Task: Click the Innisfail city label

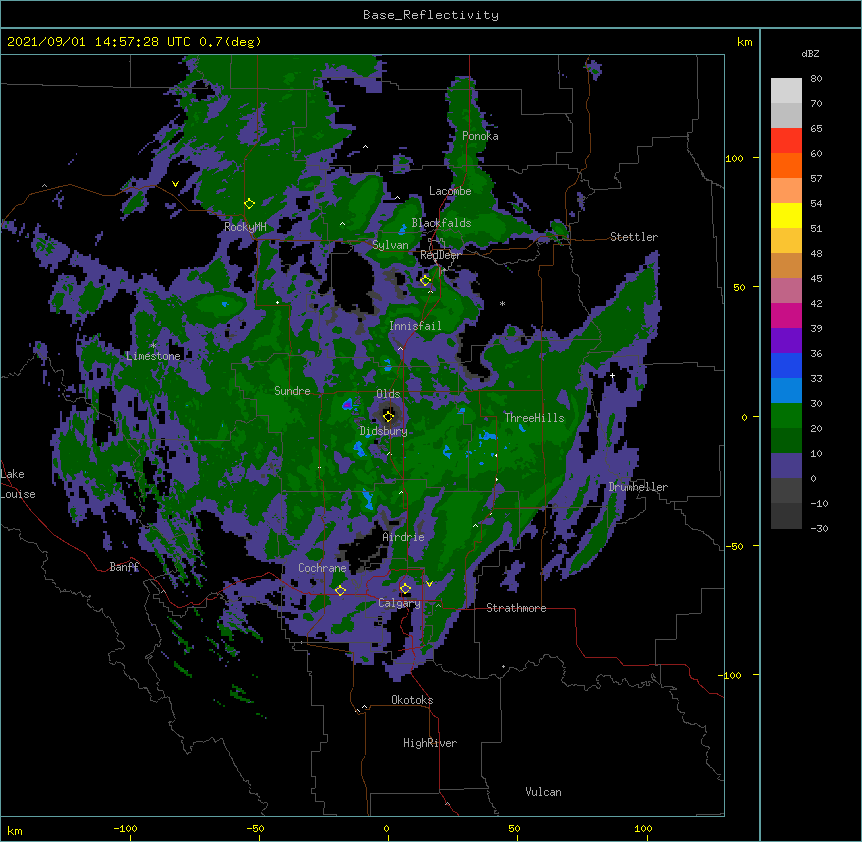Action: click(x=415, y=326)
